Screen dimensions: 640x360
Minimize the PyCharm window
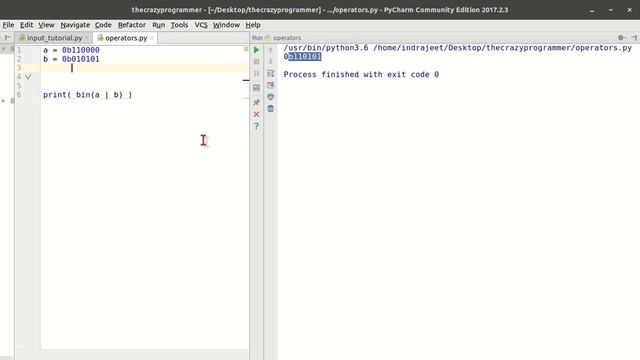[x=592, y=10]
